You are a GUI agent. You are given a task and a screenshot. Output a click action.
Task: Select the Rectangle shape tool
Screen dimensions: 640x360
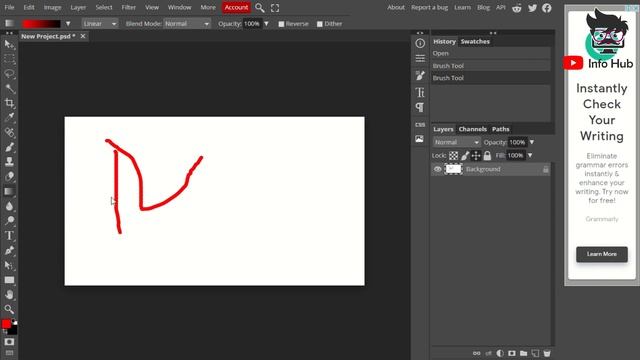pos(9,280)
